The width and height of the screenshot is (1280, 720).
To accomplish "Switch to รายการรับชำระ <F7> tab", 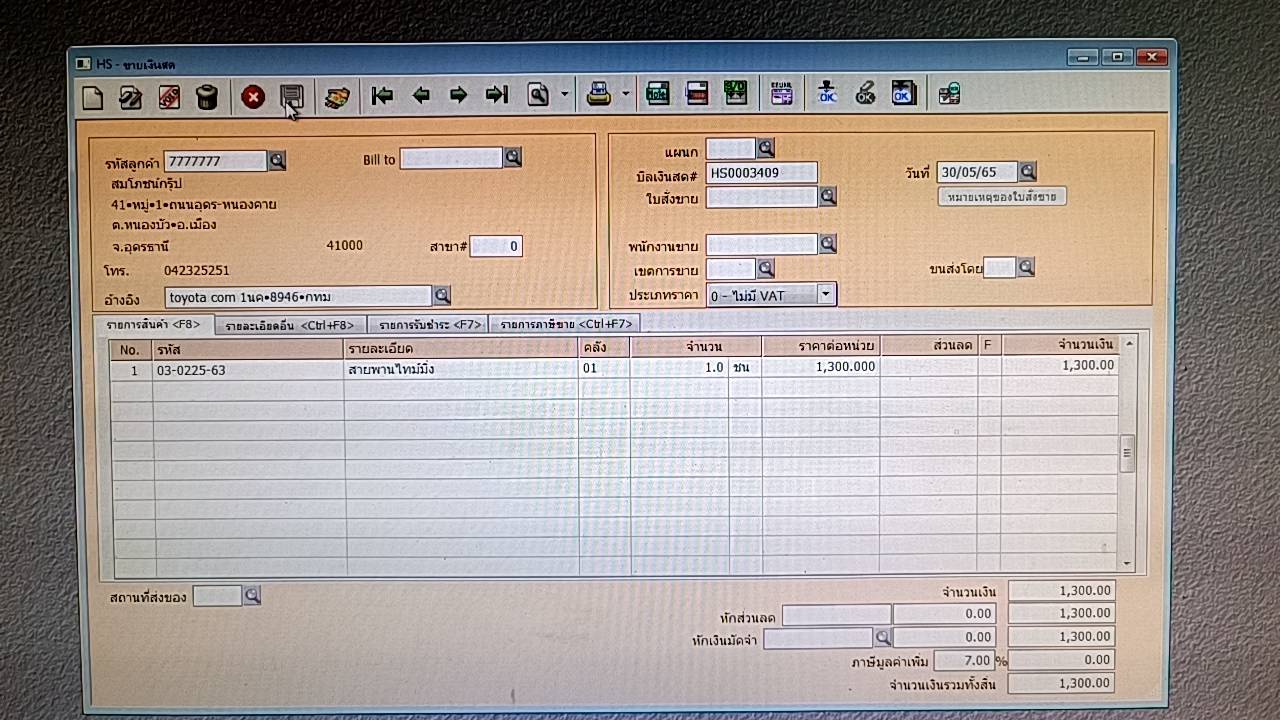I will coord(427,324).
